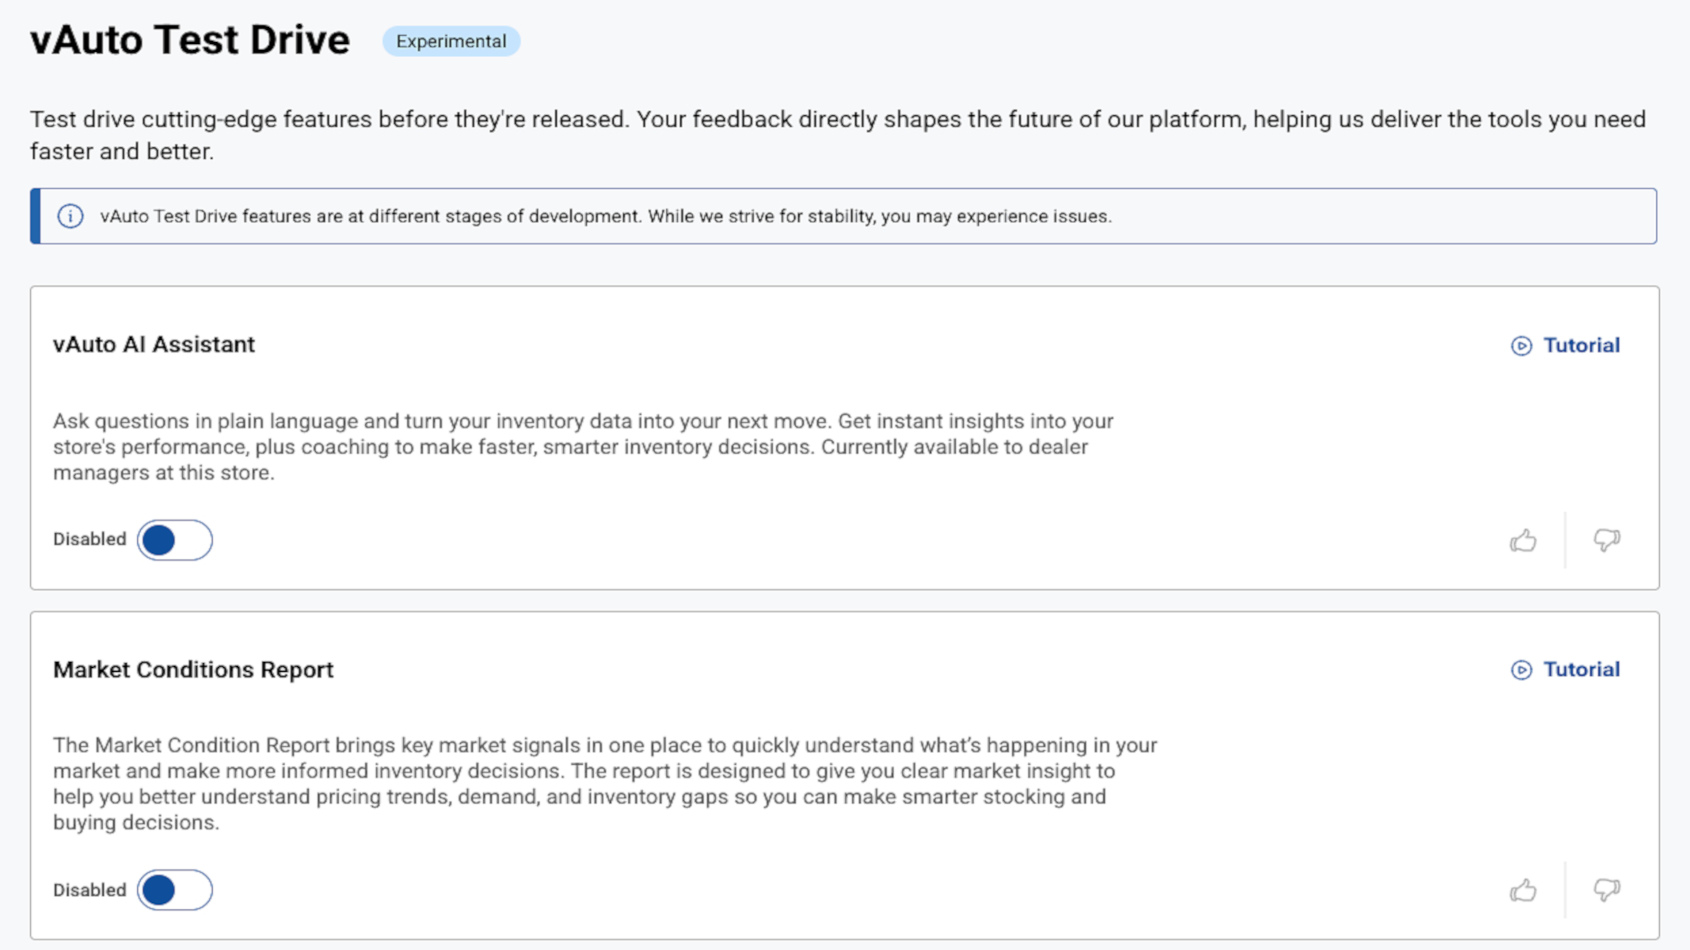Image resolution: width=1690 pixels, height=950 pixels.
Task: Click the Disabled label for vAuto AI Assistant
Action: point(90,539)
